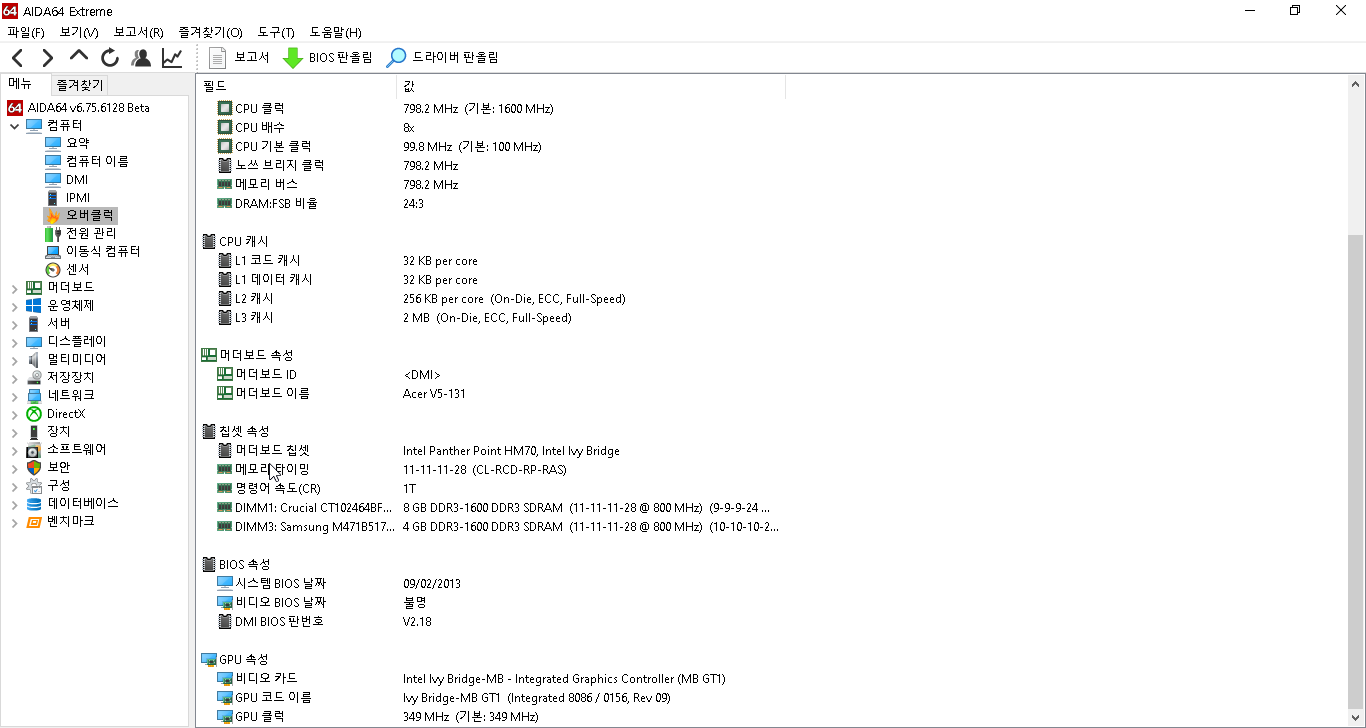
Task: Expand the 데이터베이스 tree node
Action: [14, 504]
